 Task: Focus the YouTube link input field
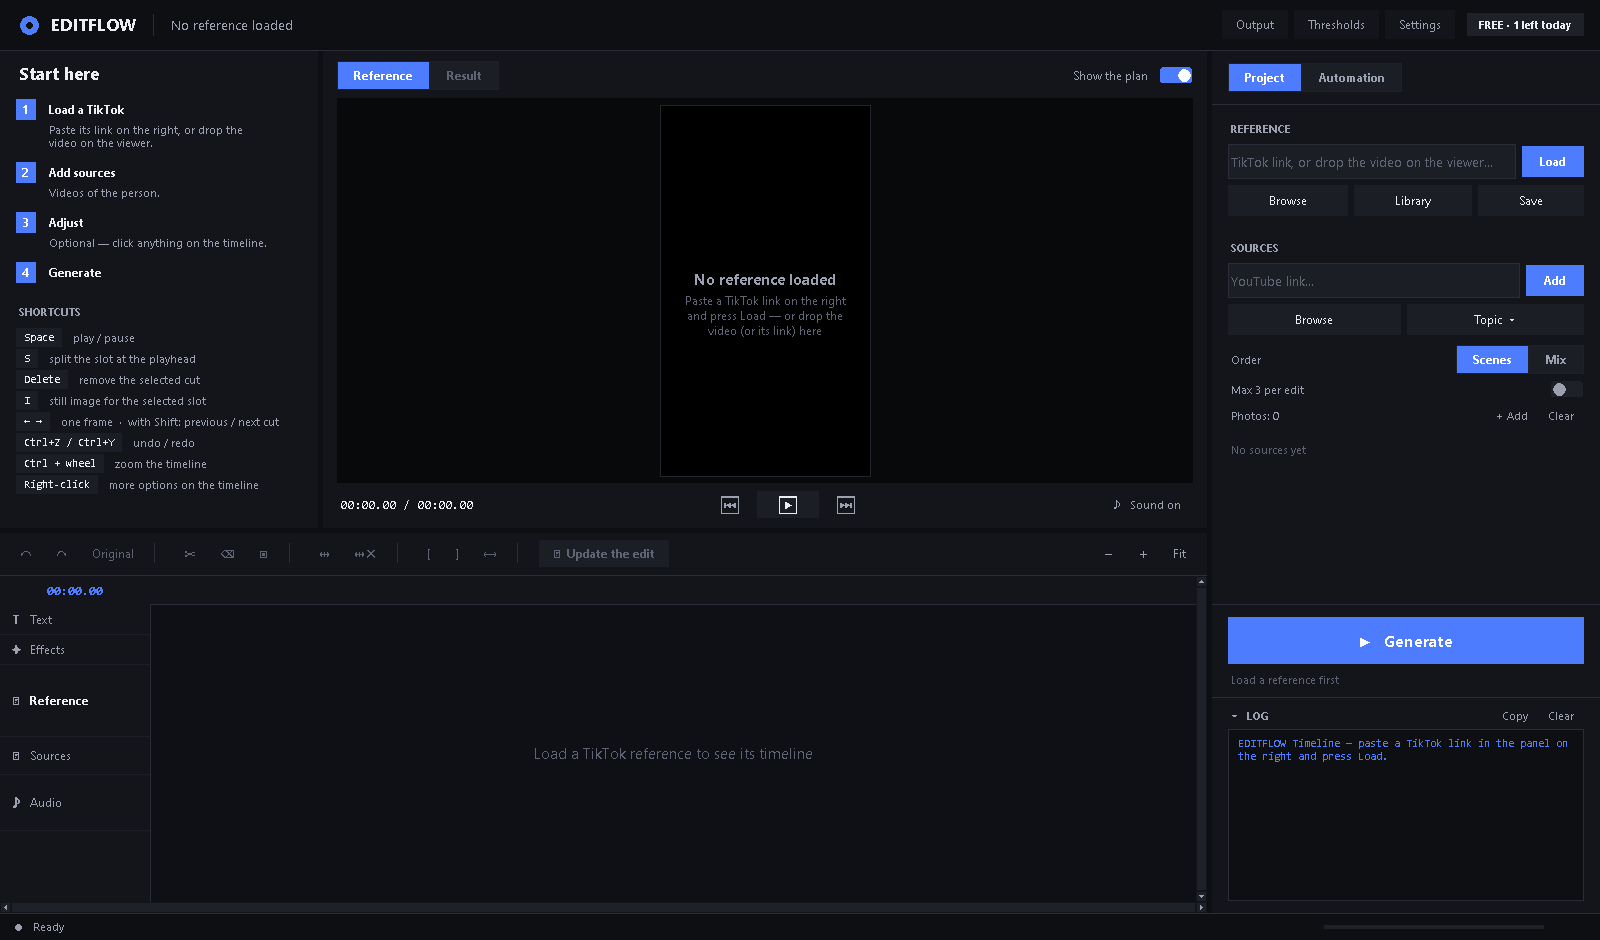1374,281
